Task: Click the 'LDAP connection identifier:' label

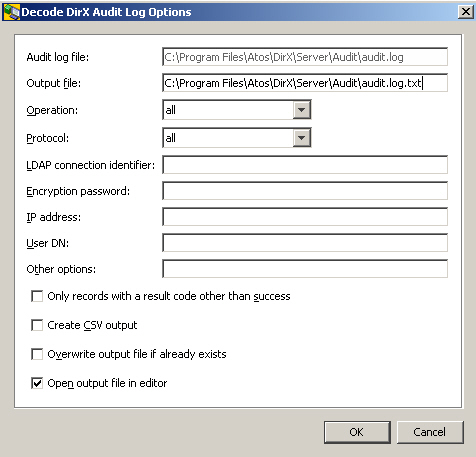Action: tap(91, 165)
